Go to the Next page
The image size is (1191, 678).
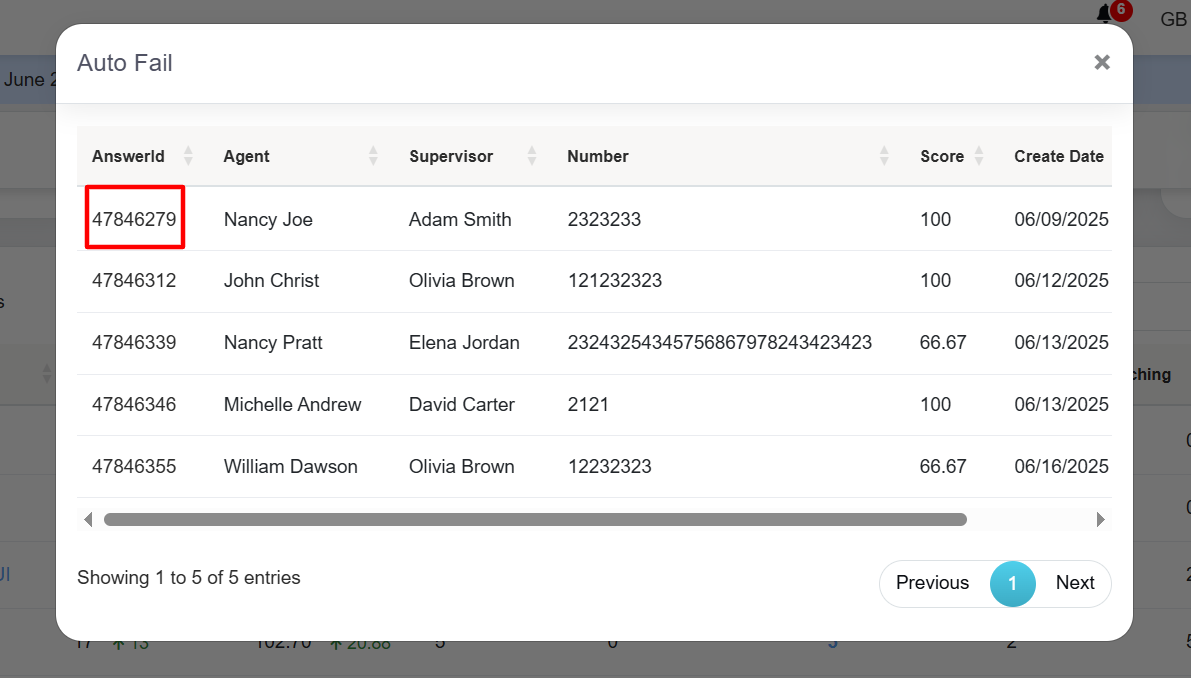[1075, 583]
